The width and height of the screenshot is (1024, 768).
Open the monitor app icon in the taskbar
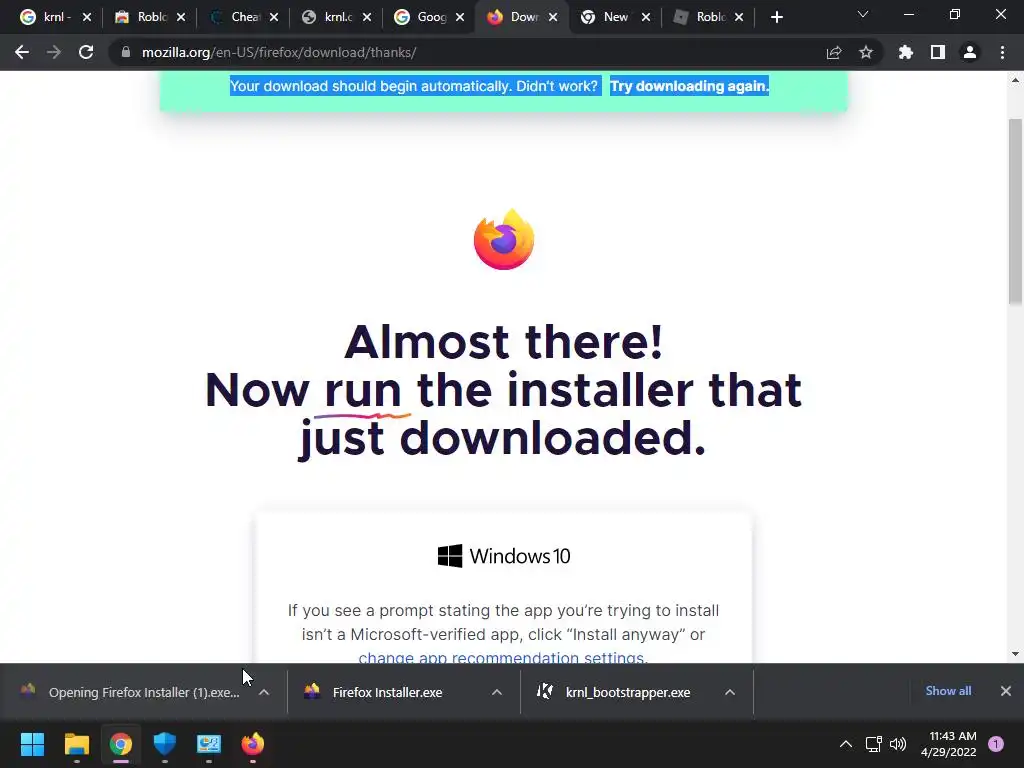(x=209, y=744)
